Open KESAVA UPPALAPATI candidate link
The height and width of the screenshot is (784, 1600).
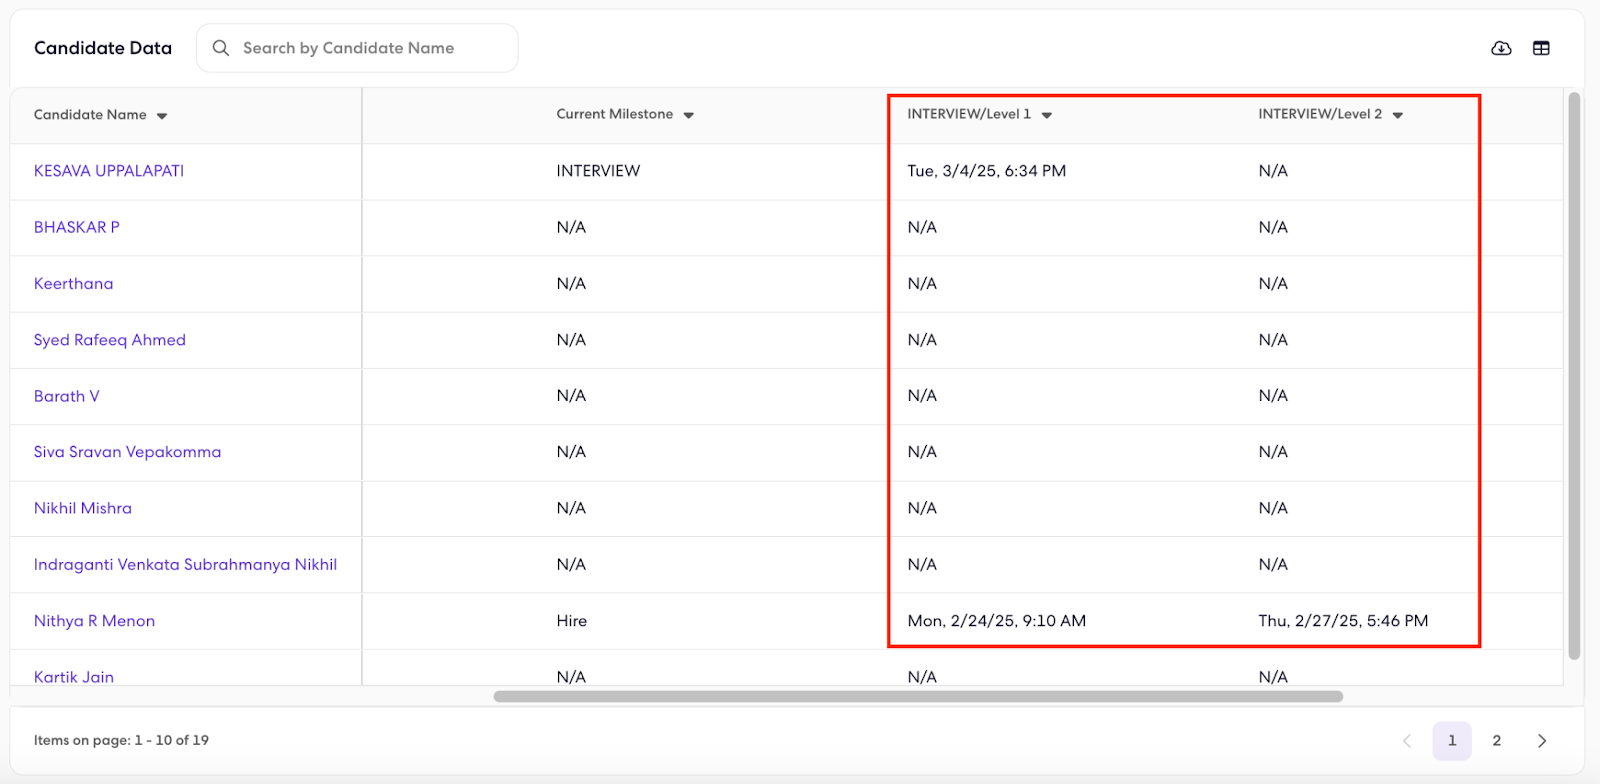pyautogui.click(x=109, y=171)
